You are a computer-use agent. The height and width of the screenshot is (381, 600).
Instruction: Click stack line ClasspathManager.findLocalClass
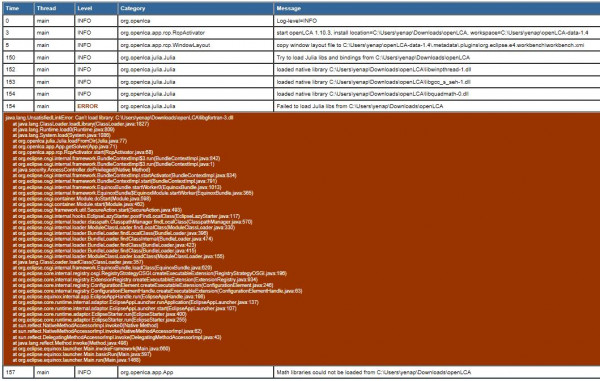tap(132, 222)
